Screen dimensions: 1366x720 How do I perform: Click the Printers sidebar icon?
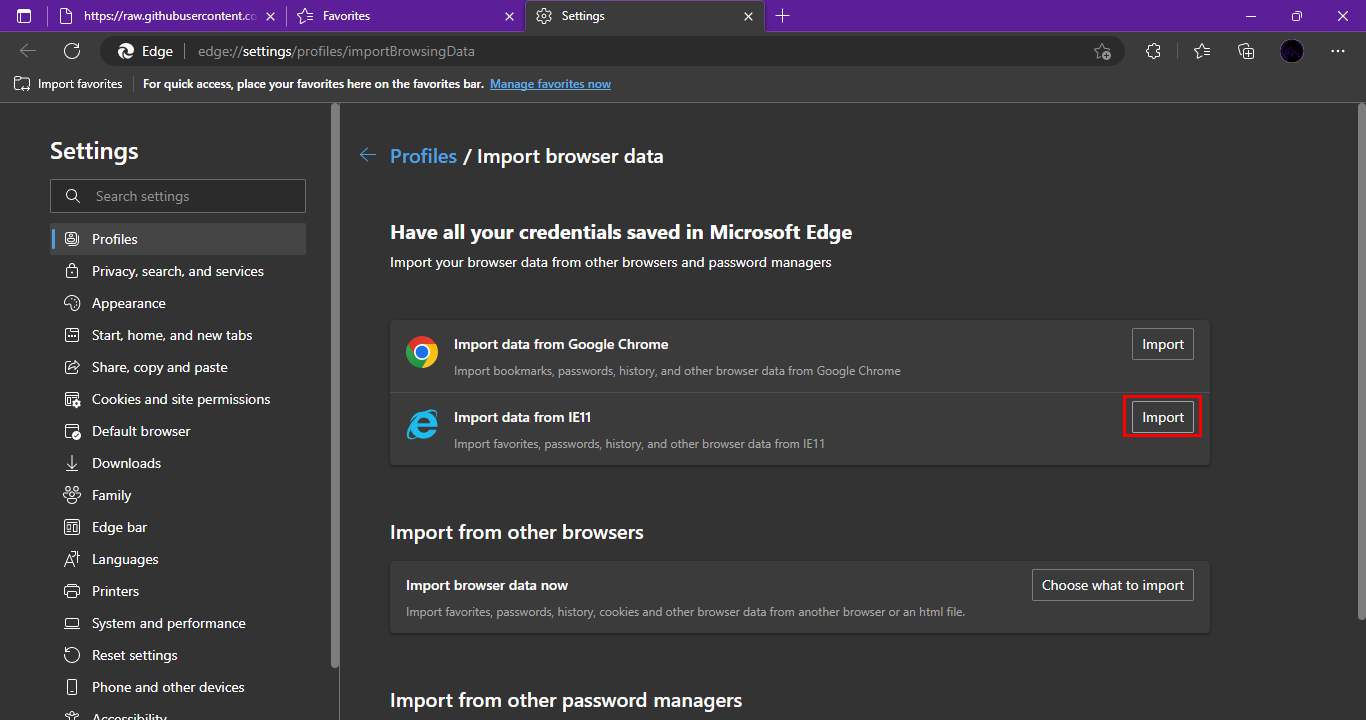coord(72,591)
